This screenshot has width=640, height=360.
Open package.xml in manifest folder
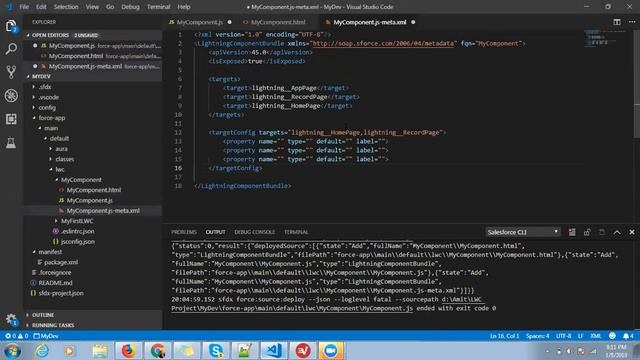[x=93, y=262]
